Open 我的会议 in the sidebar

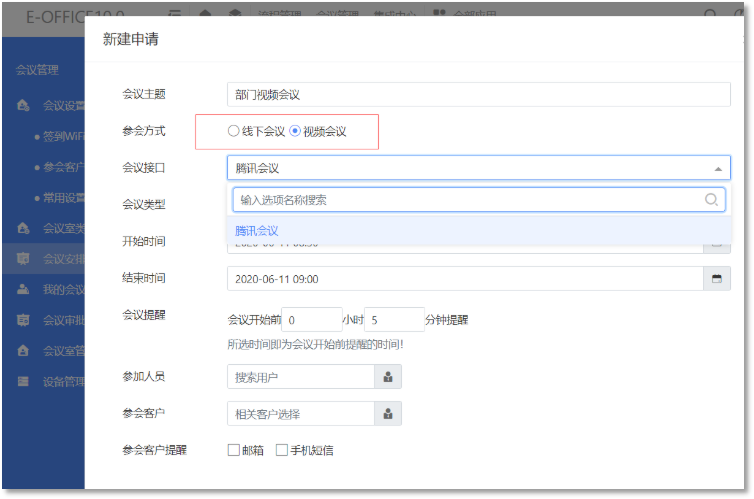point(63,289)
